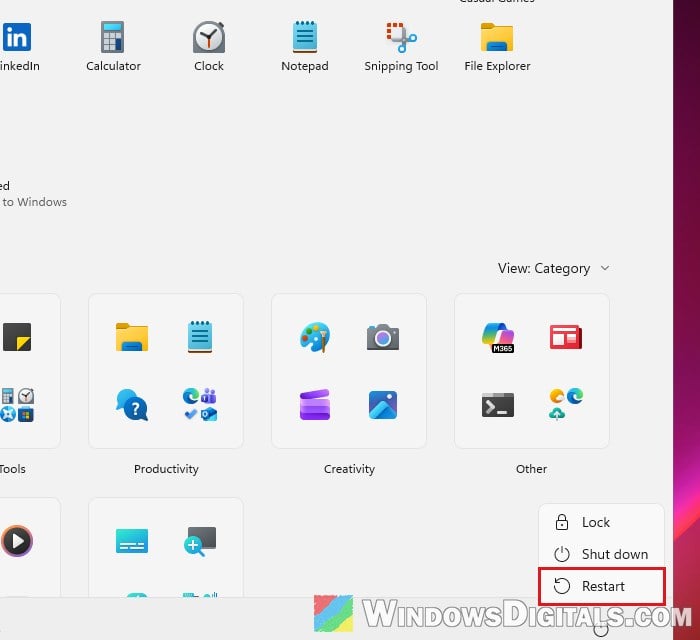
Task: Click the Other category label
Action: (x=531, y=469)
